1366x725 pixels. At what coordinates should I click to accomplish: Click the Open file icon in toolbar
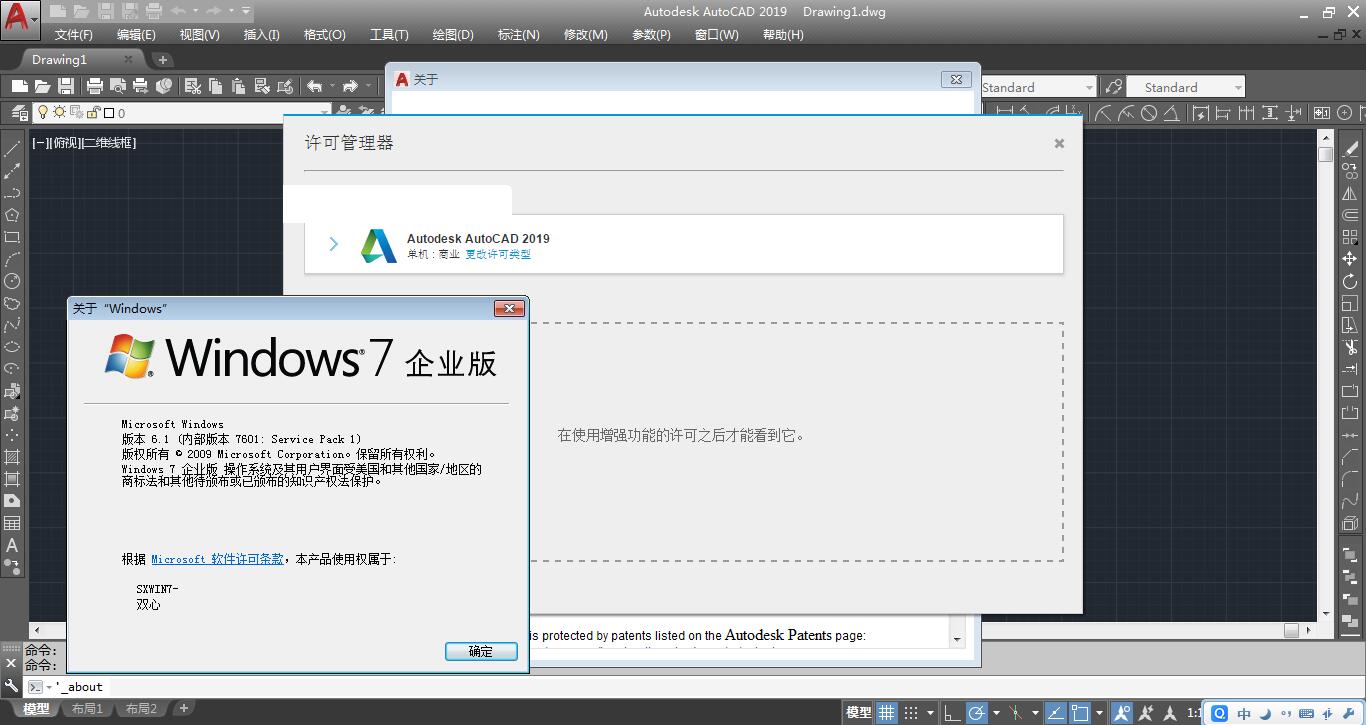(43, 87)
